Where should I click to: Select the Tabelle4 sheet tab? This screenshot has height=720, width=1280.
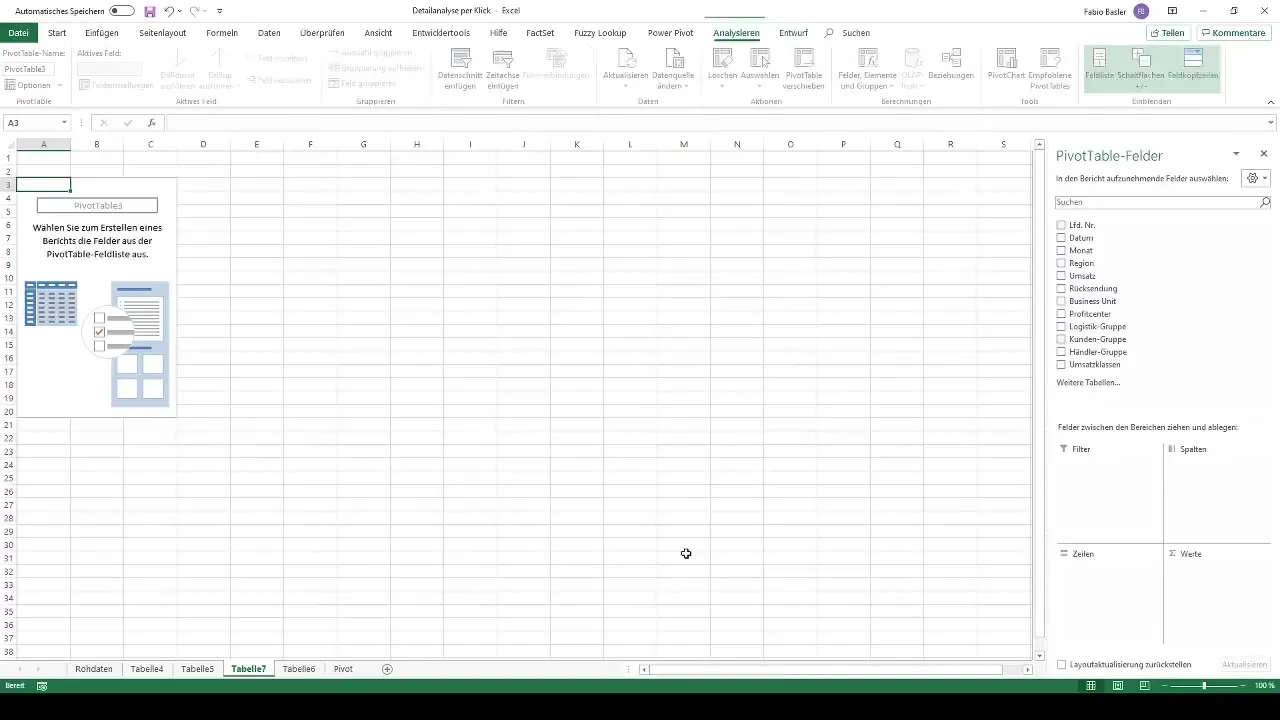tap(147, 669)
